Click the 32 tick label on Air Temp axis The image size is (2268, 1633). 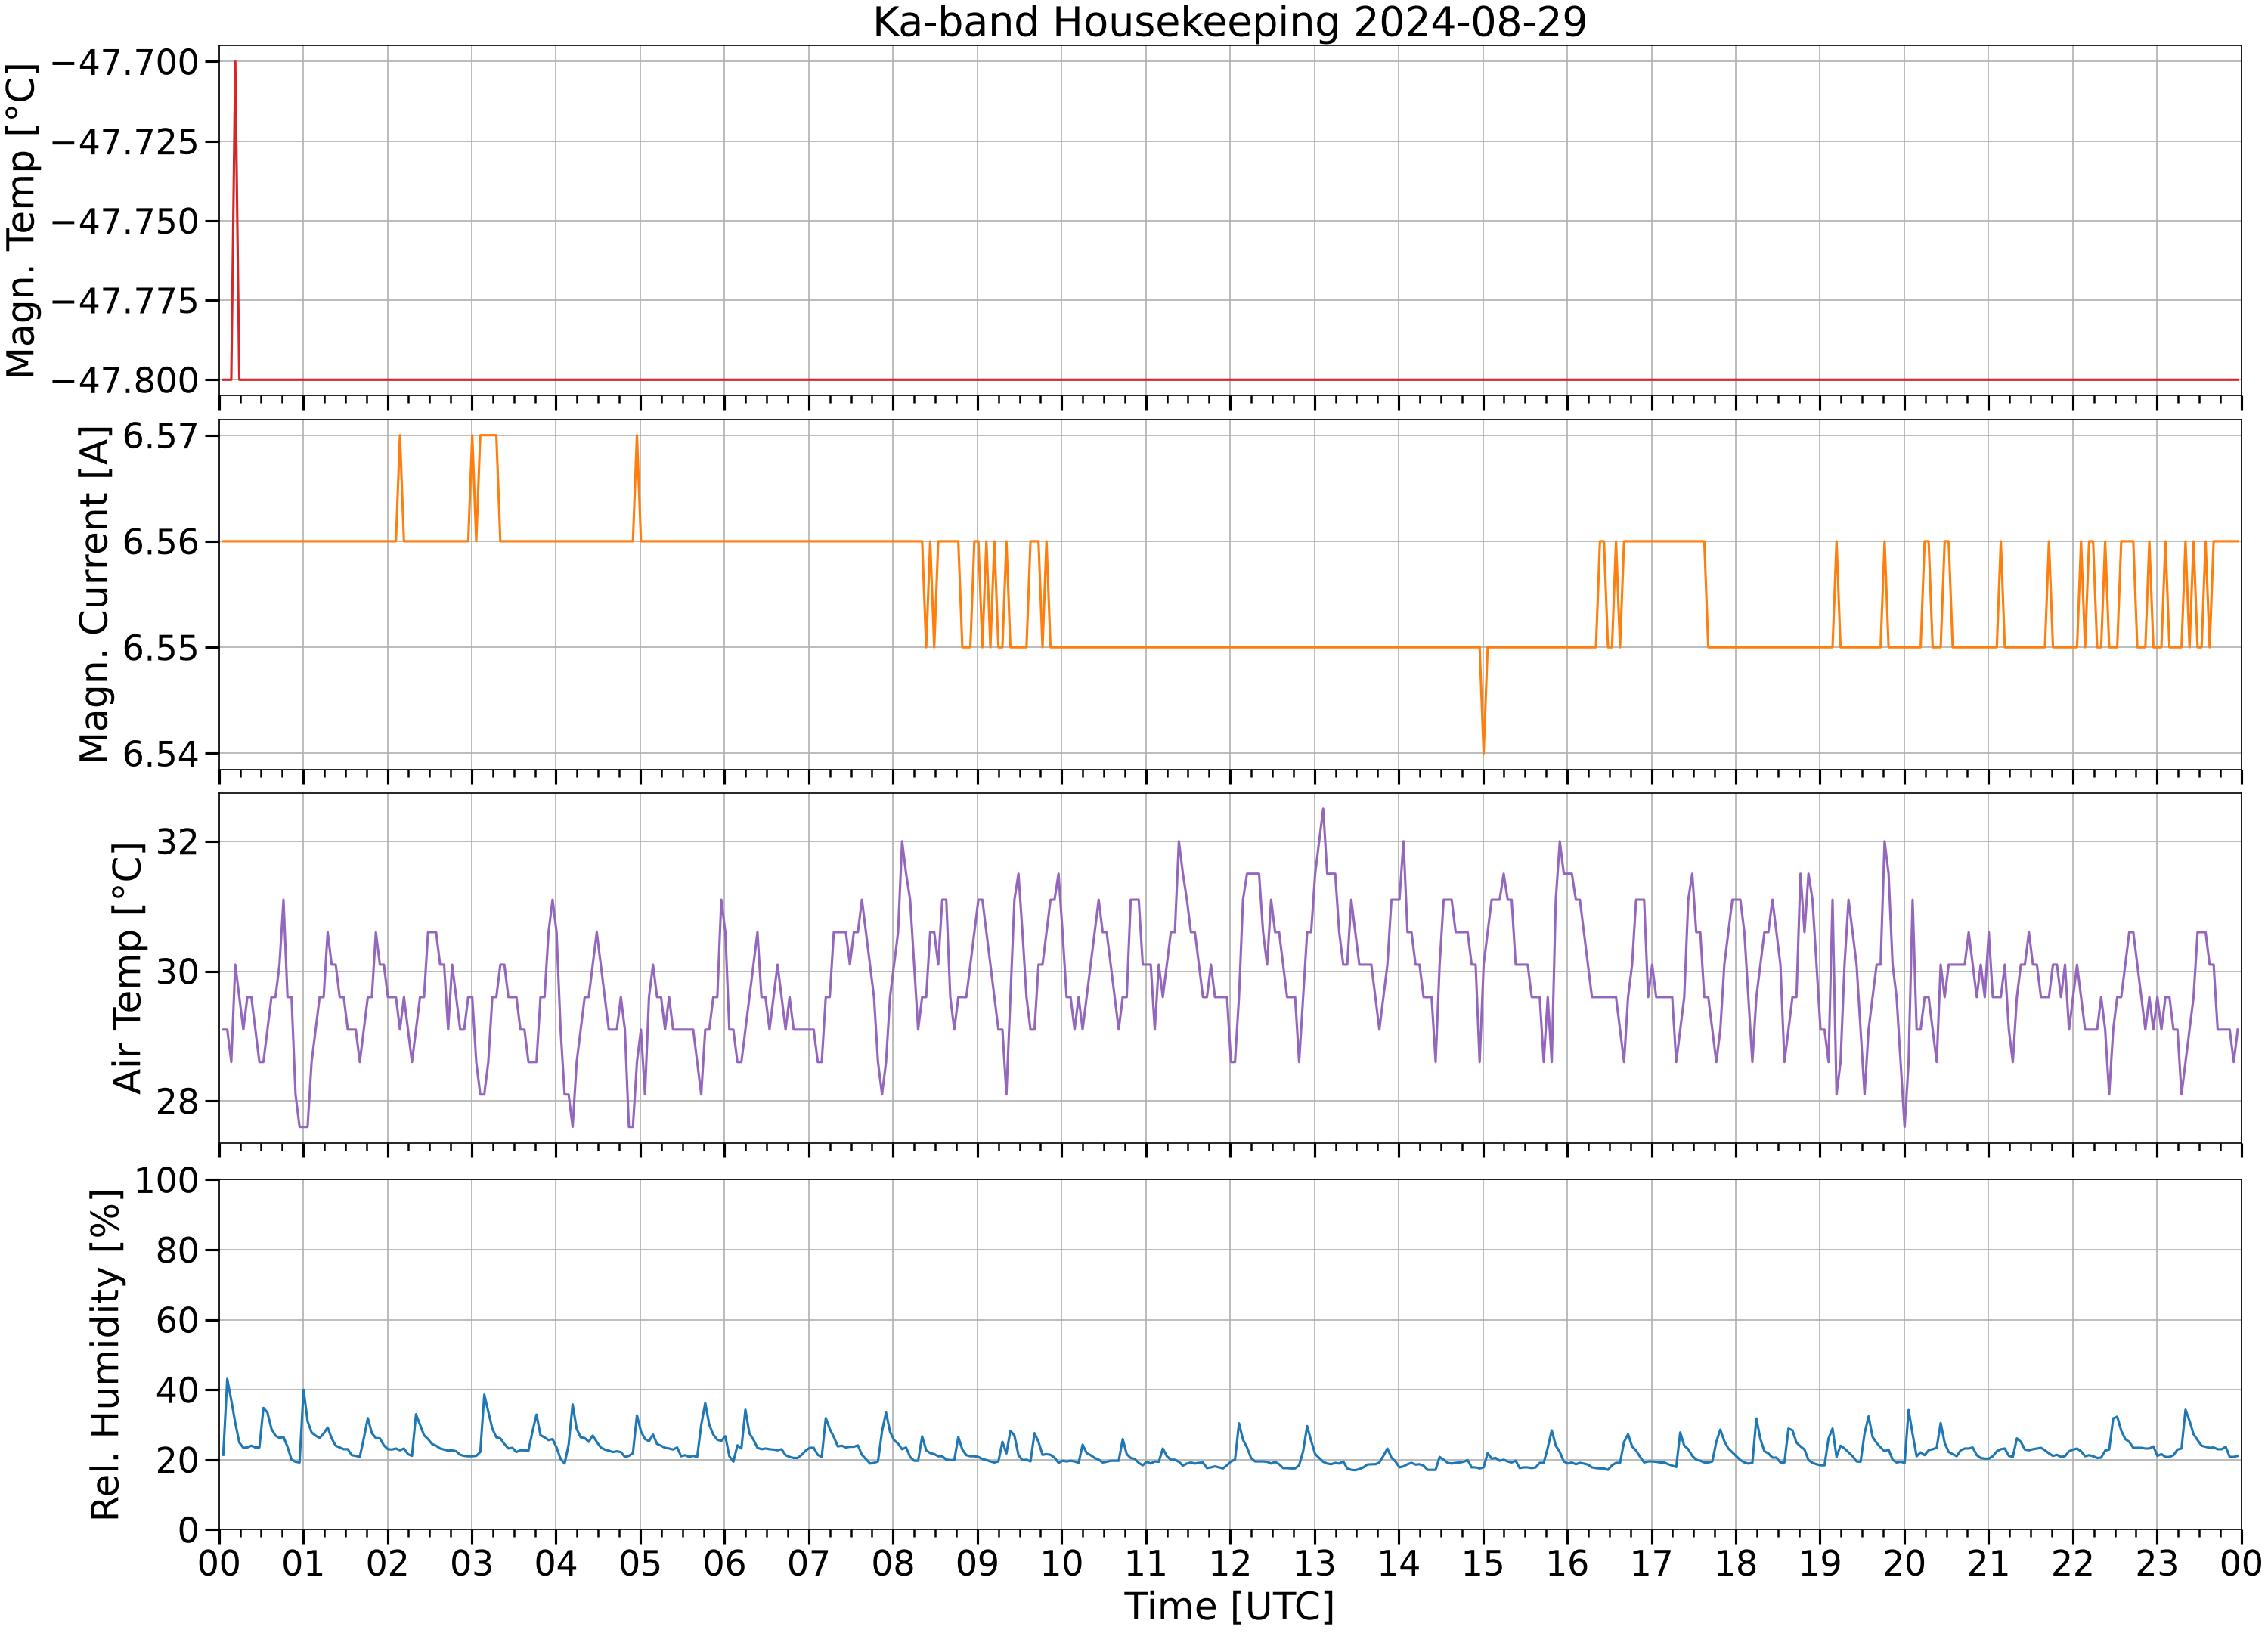(x=178, y=842)
